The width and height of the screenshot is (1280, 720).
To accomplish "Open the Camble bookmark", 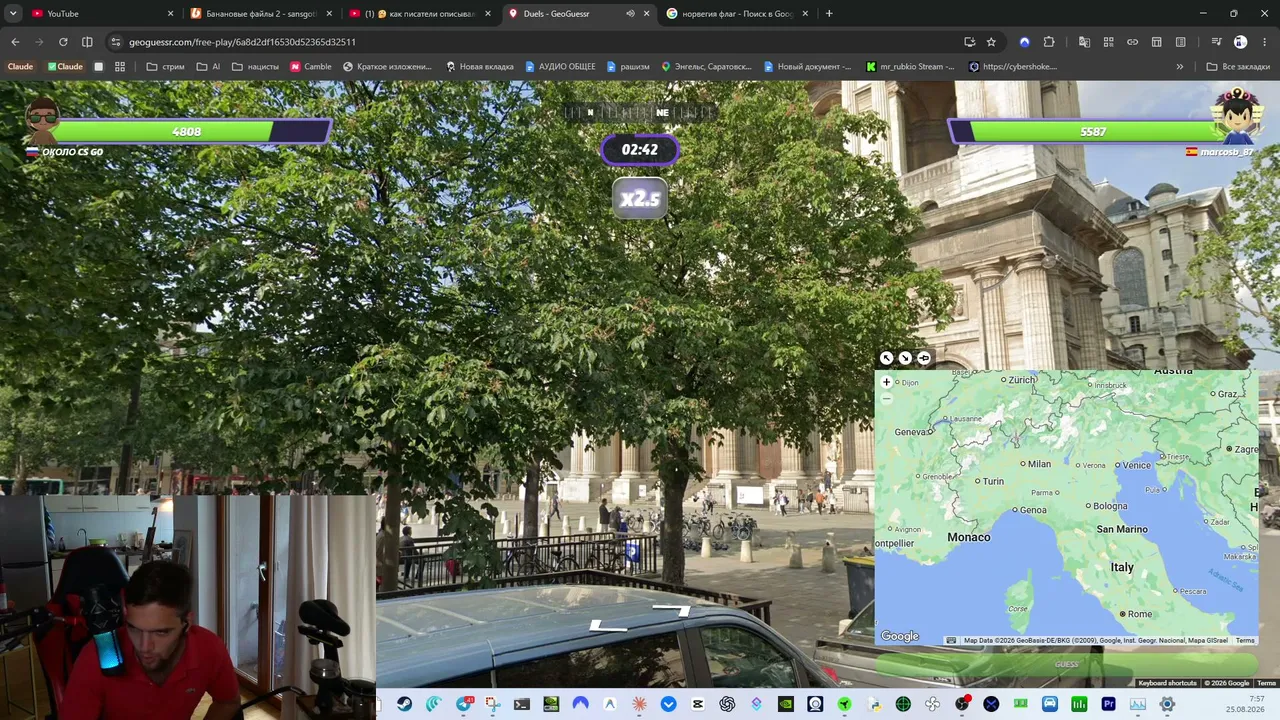I will pos(310,67).
